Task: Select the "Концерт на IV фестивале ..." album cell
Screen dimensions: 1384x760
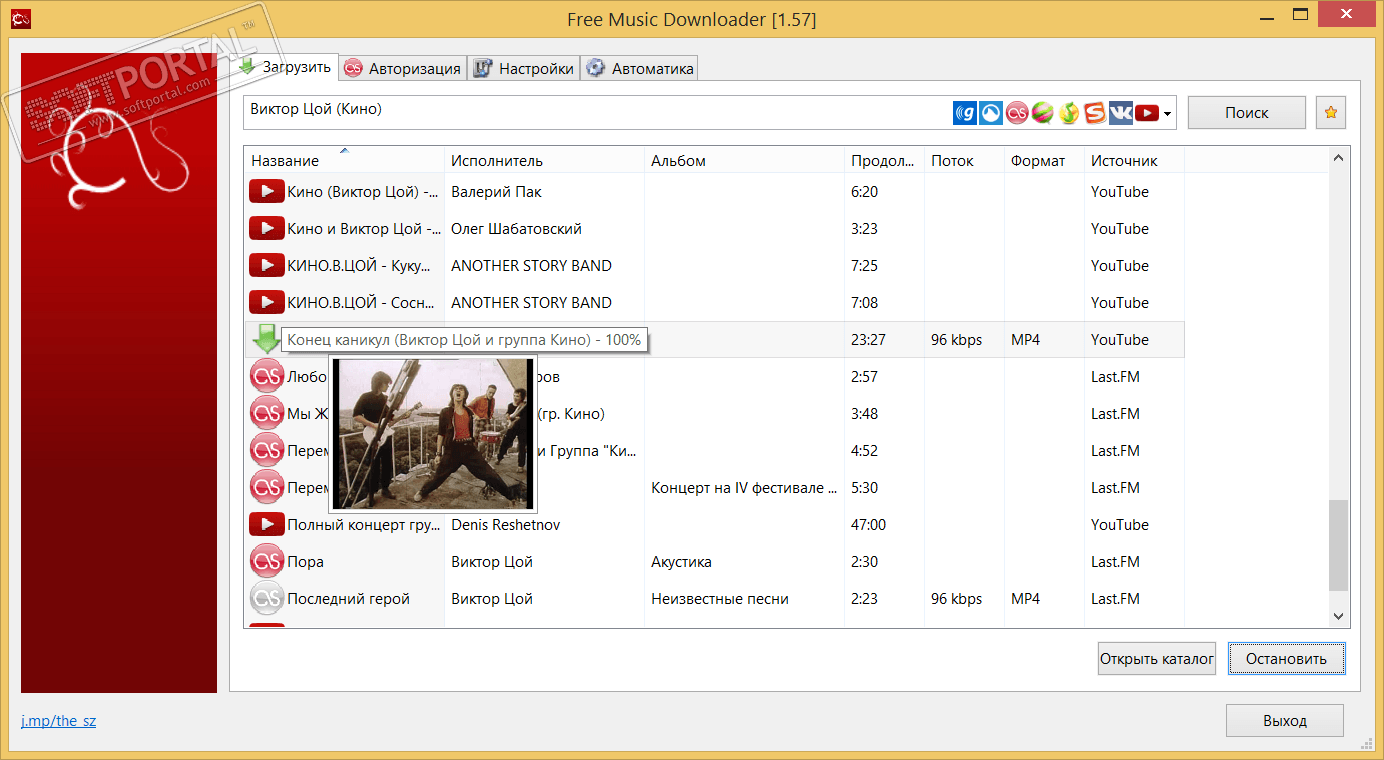Action: 744,488
